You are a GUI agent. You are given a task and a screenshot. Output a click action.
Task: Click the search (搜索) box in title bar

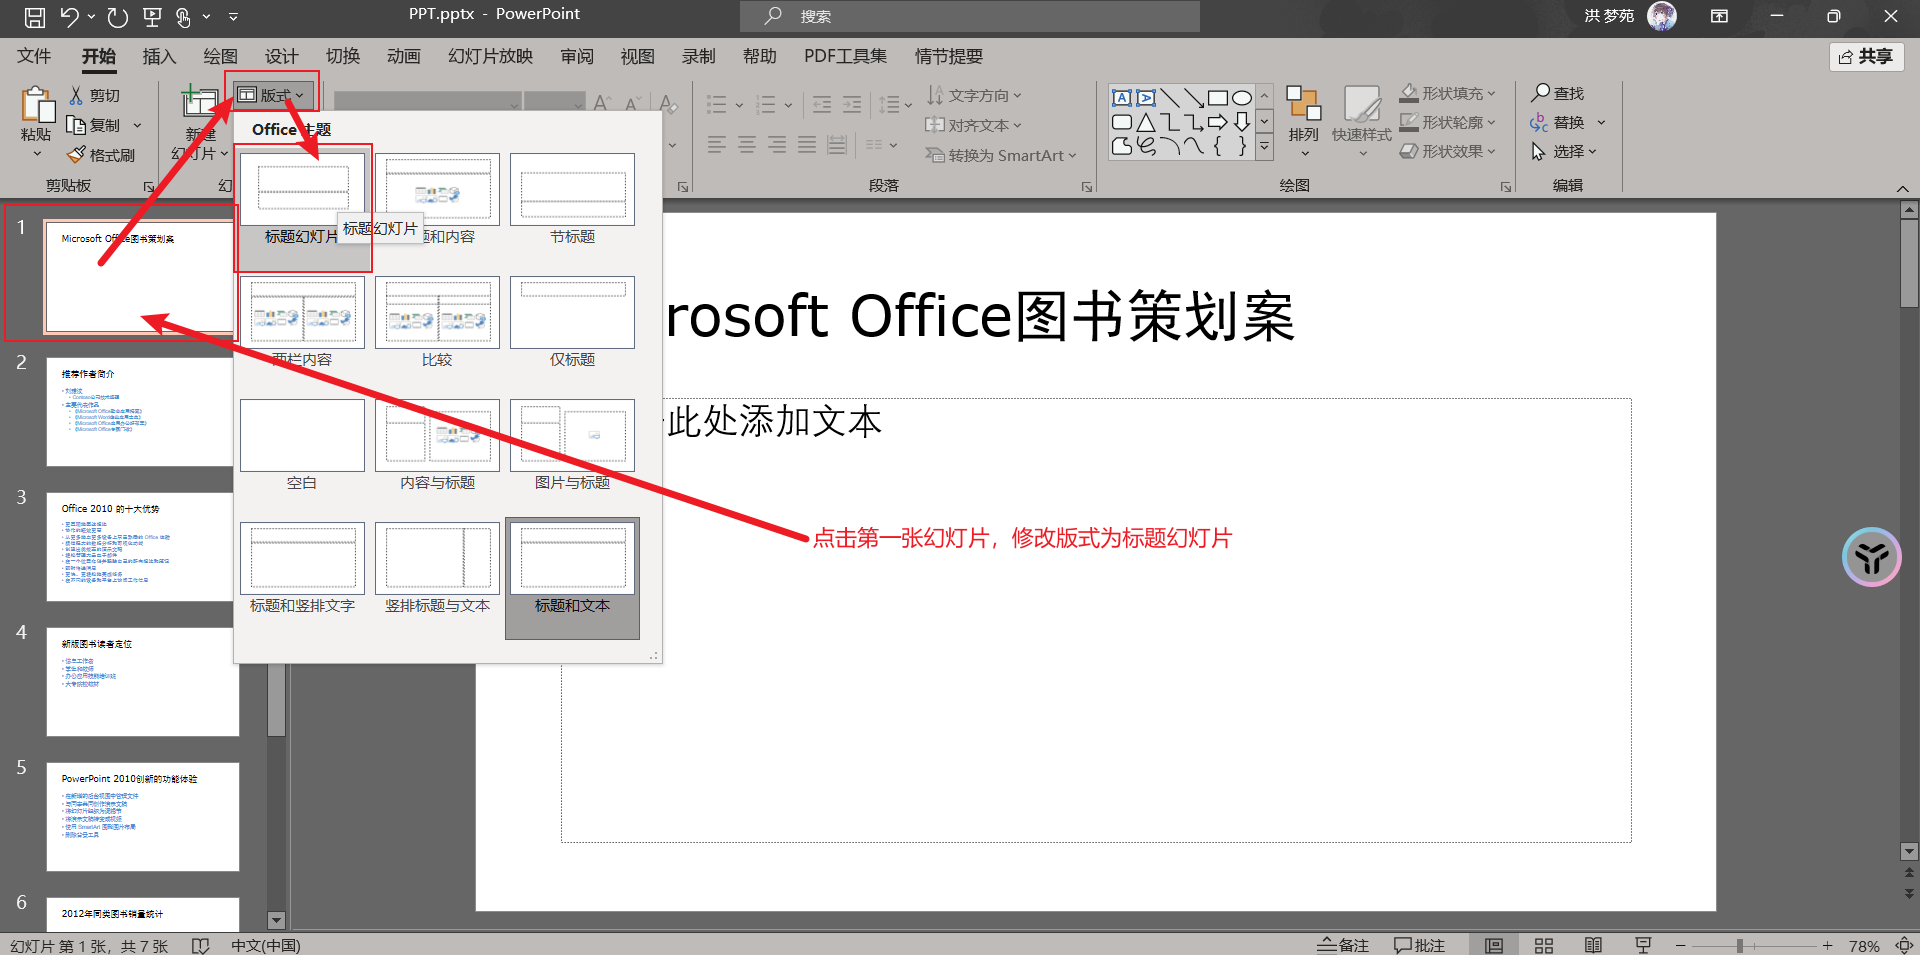[x=969, y=16]
